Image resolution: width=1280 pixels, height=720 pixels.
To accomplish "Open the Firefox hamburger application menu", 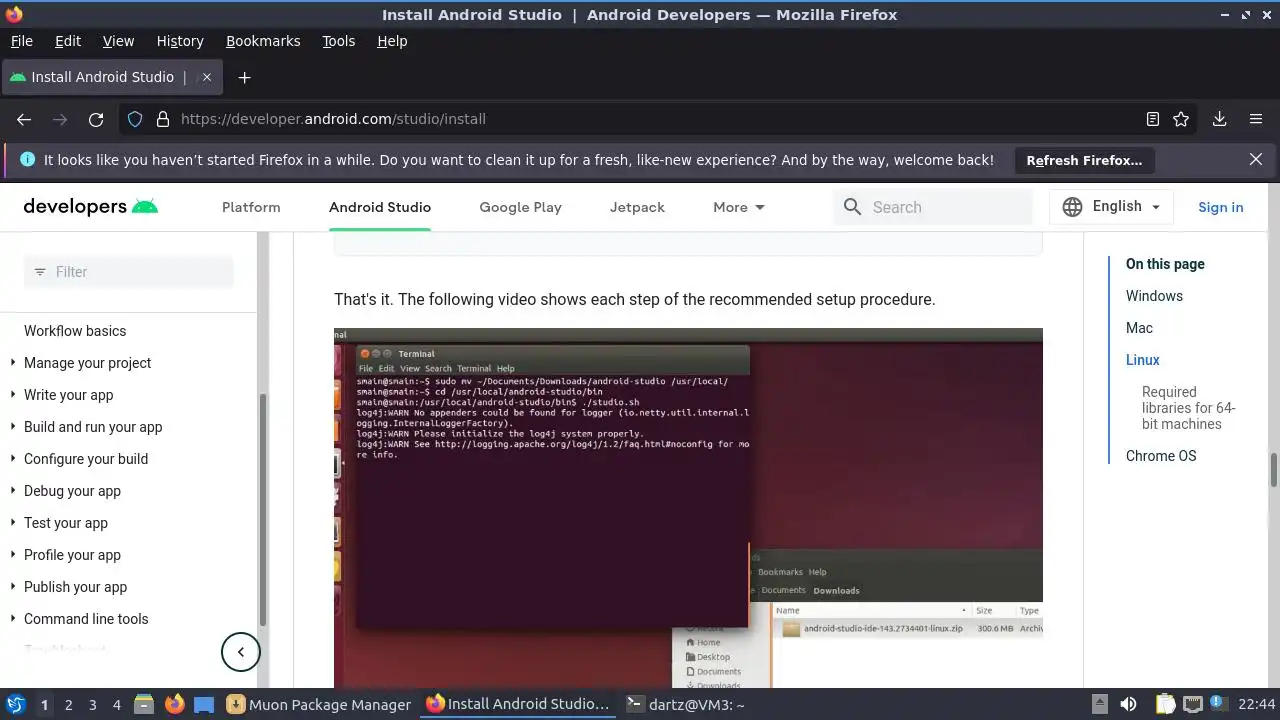I will [1256, 119].
